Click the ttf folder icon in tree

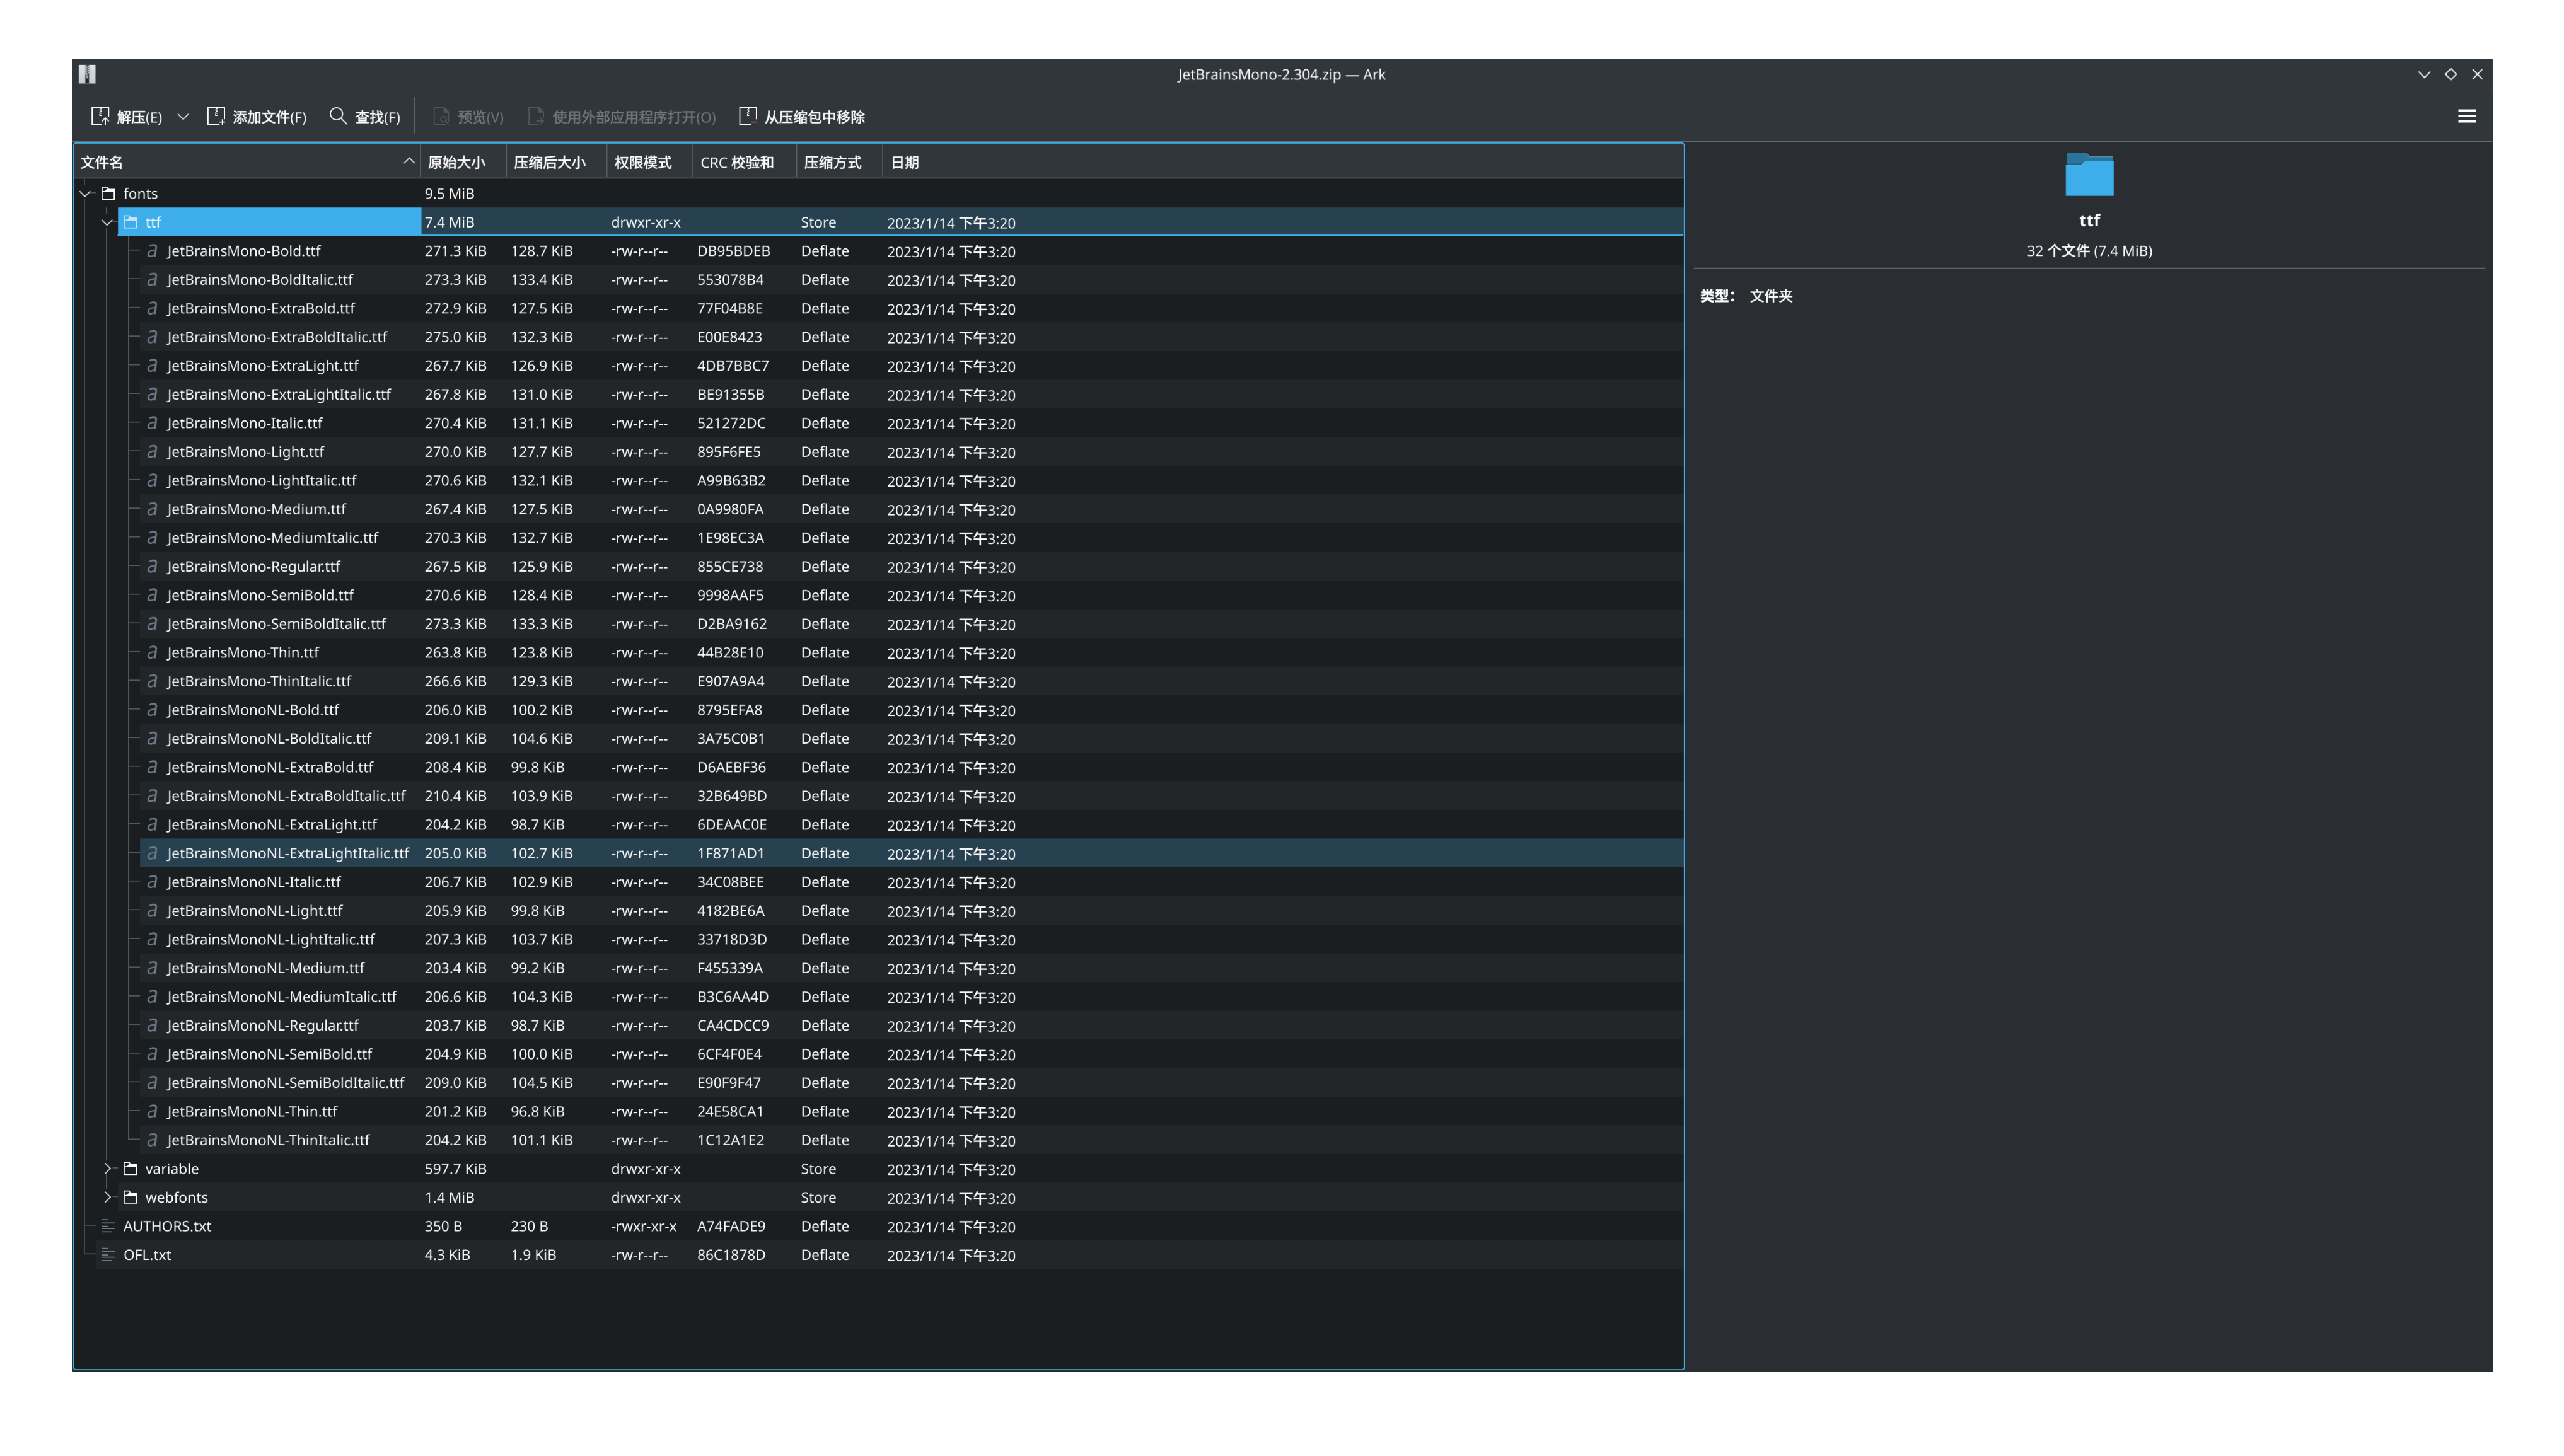click(x=131, y=223)
